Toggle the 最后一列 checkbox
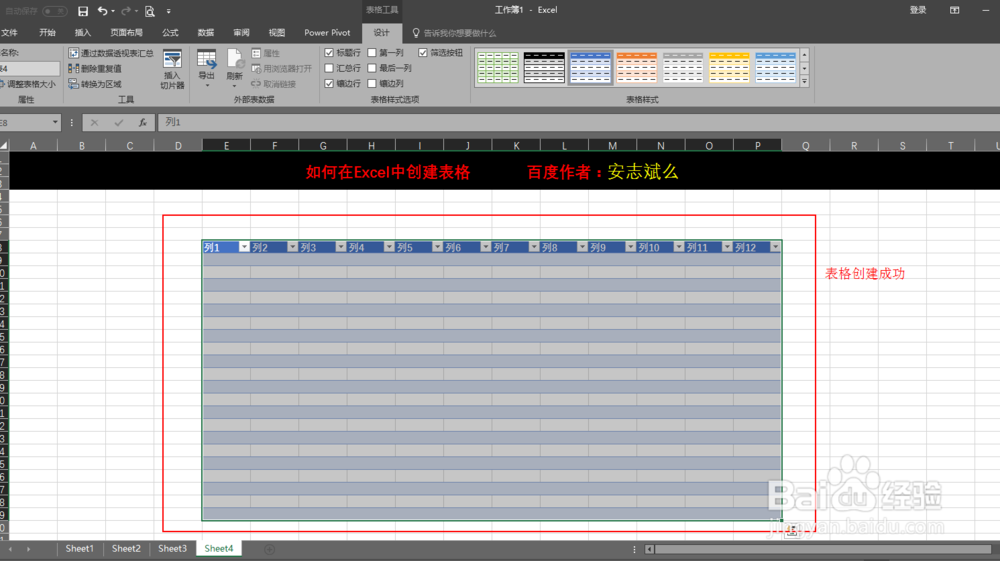The image size is (1000, 561). click(372, 68)
